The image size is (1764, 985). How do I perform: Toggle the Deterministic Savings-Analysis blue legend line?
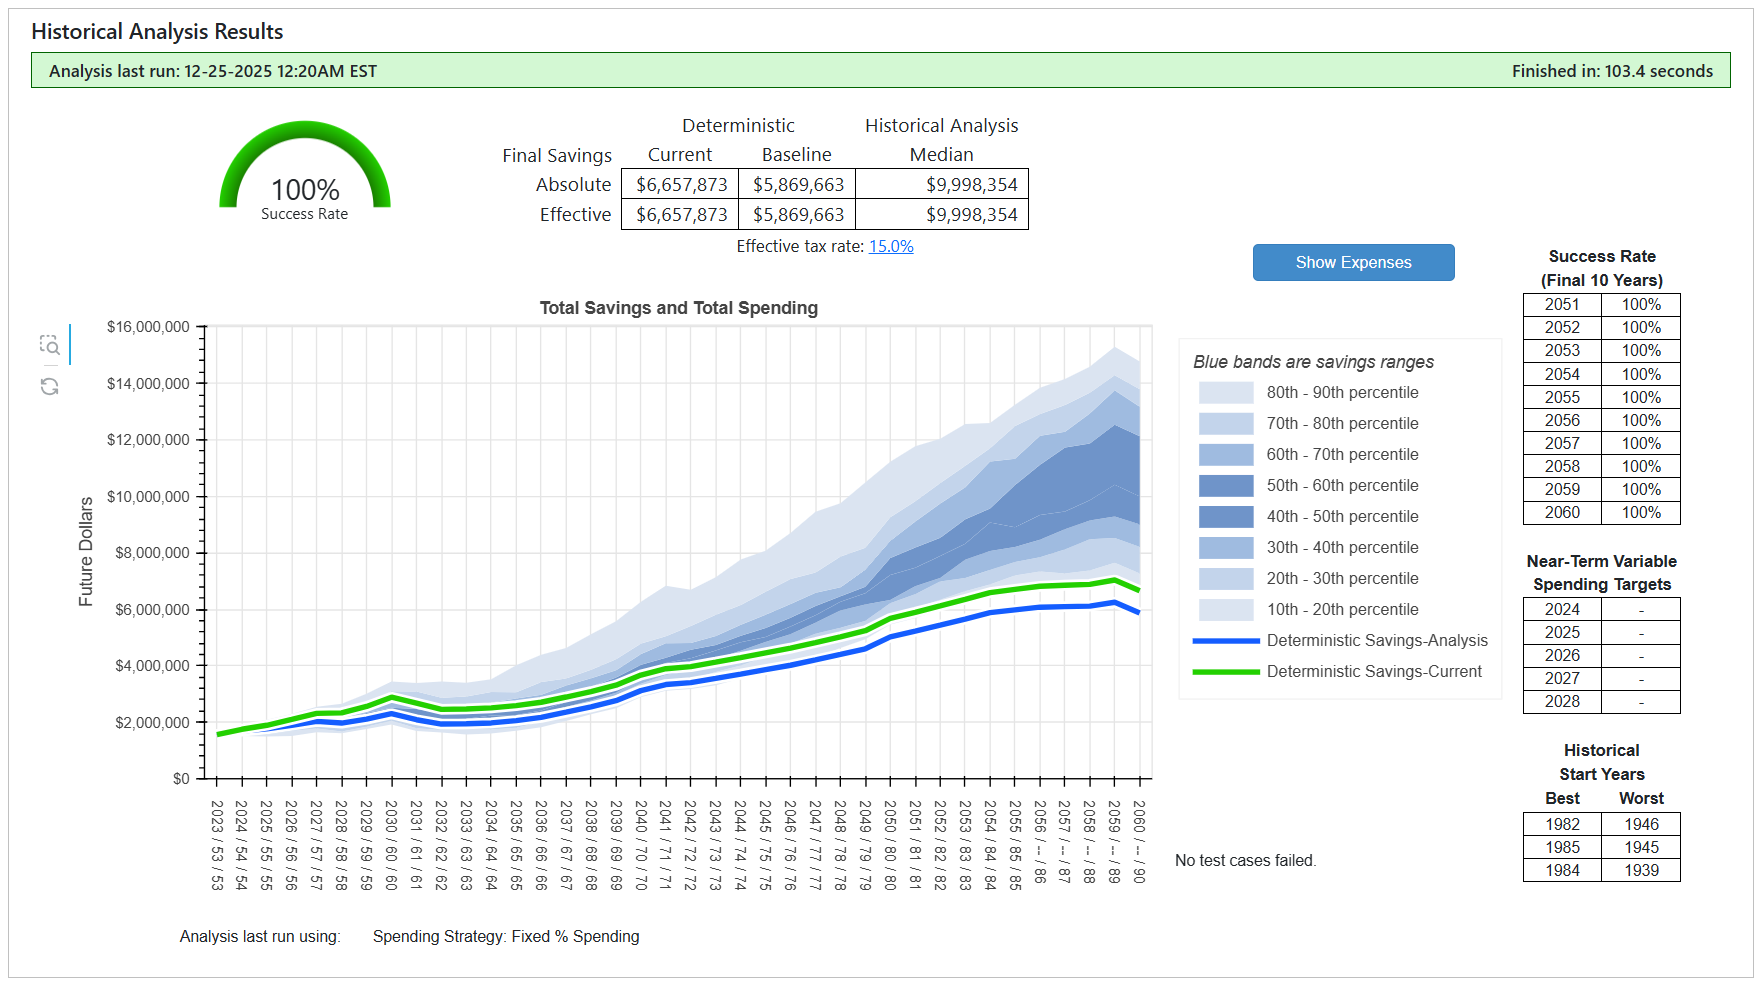[1225, 640]
